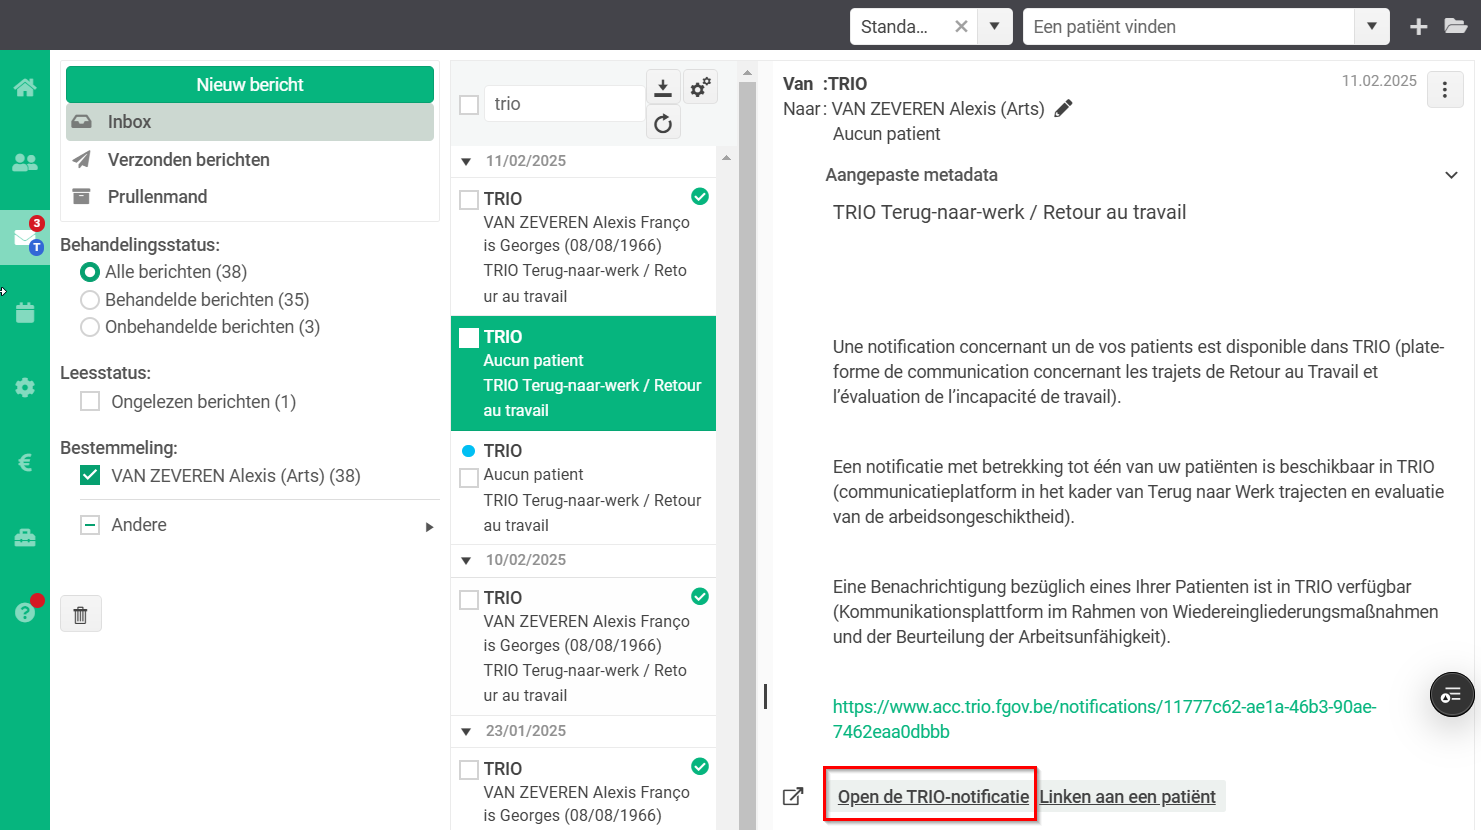
Task: Uncheck VAN ZEVEREN Alexis (Arts) checkbox
Action: coord(90,476)
